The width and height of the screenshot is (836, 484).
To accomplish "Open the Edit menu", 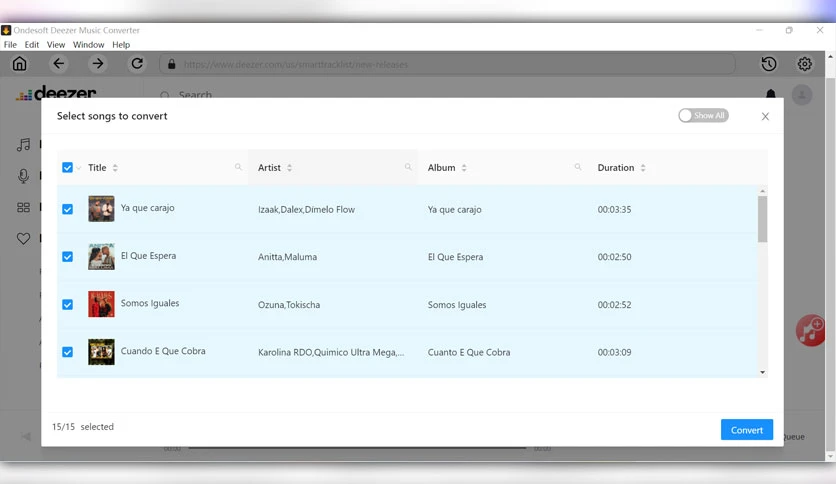I will (x=31, y=45).
